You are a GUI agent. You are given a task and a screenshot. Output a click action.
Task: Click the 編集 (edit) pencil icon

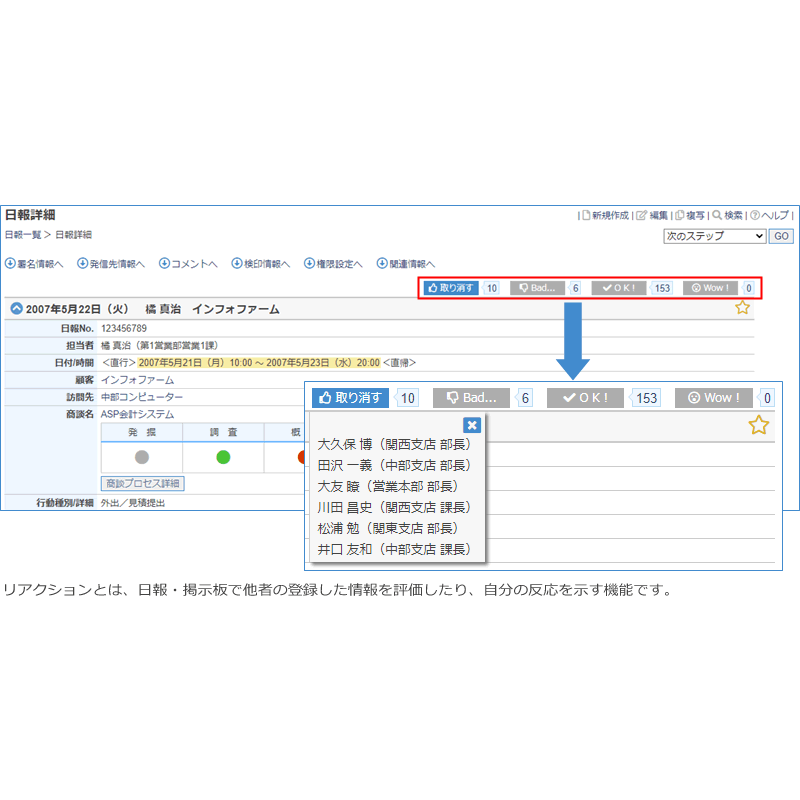coord(642,215)
